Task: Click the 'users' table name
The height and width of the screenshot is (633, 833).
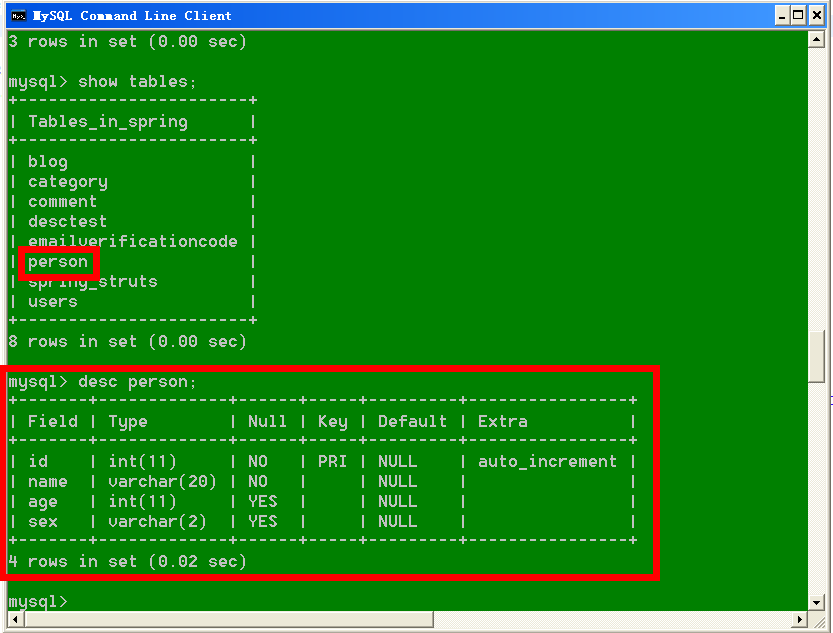Action: coord(53,302)
